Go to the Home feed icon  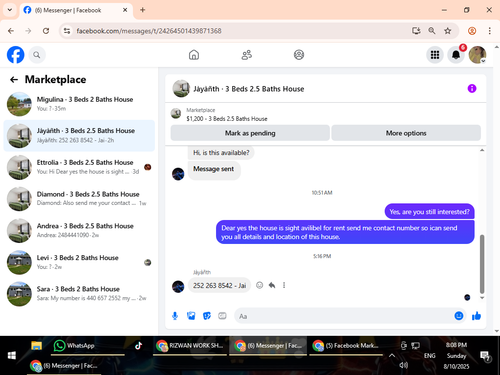tap(194, 55)
